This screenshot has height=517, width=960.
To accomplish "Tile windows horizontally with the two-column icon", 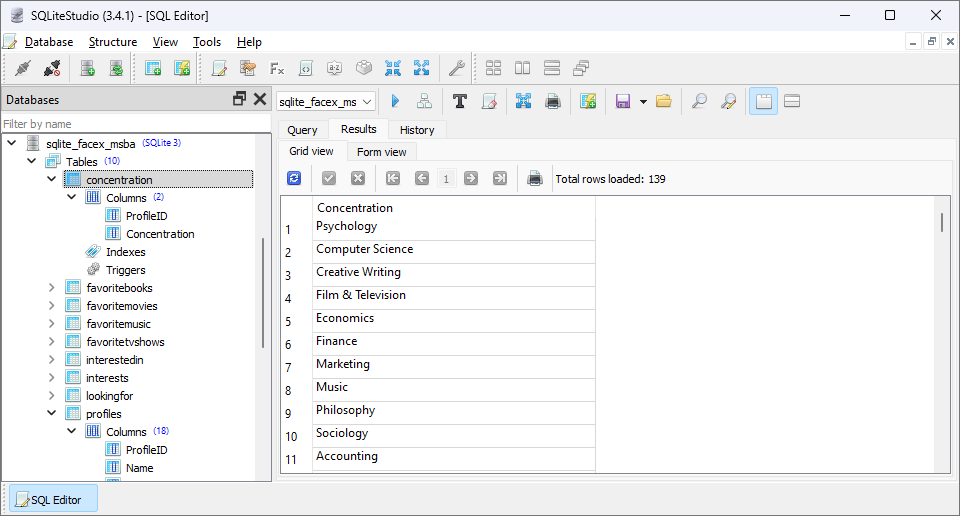I will (522, 68).
